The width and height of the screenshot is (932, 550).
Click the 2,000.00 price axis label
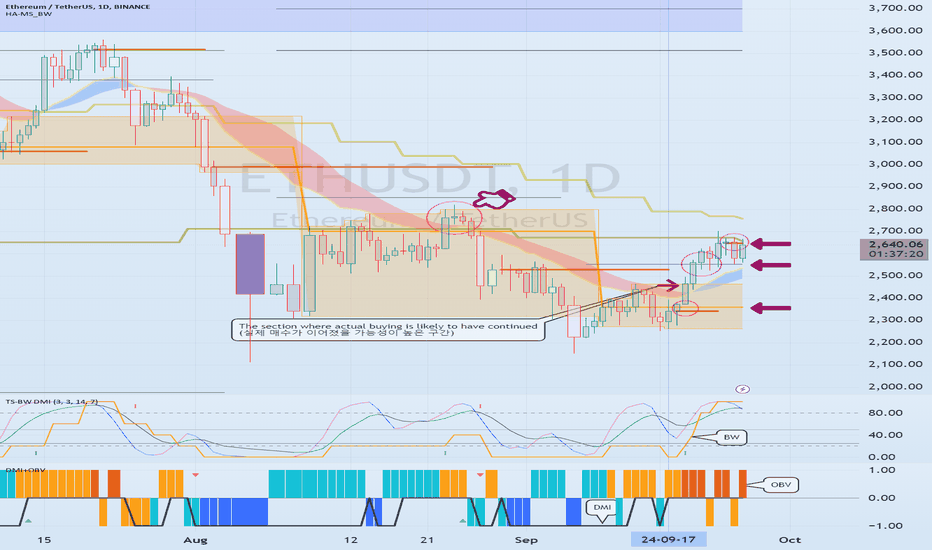[x=895, y=386]
